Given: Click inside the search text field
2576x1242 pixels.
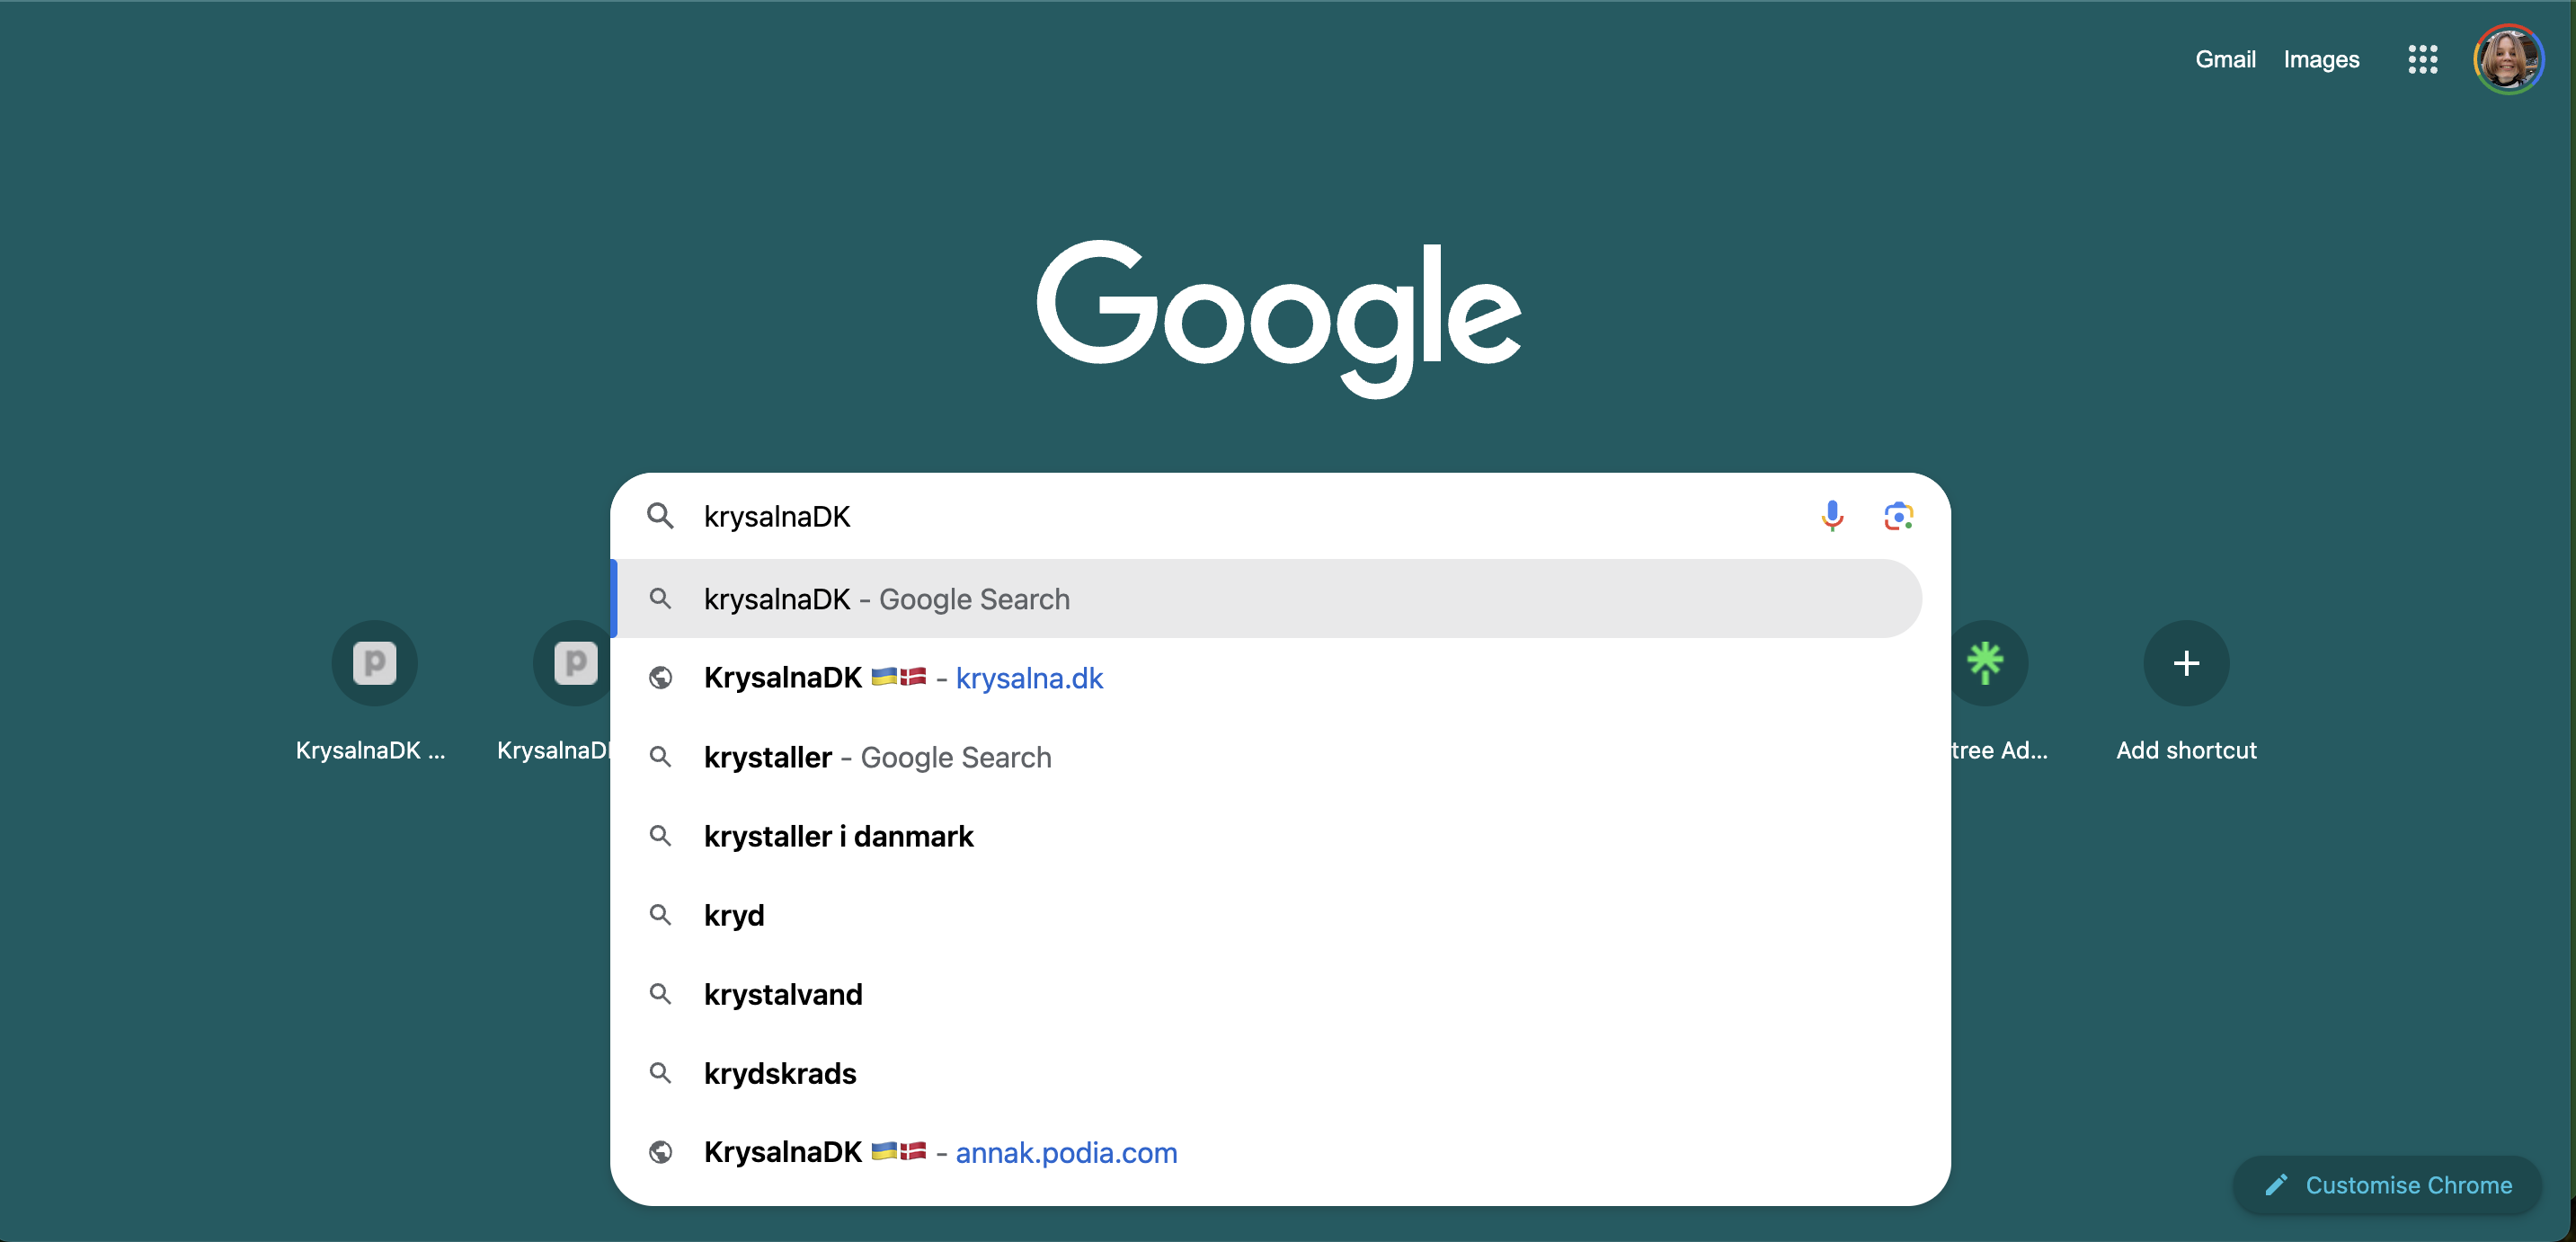Looking at the screenshot, I should pos(1200,516).
